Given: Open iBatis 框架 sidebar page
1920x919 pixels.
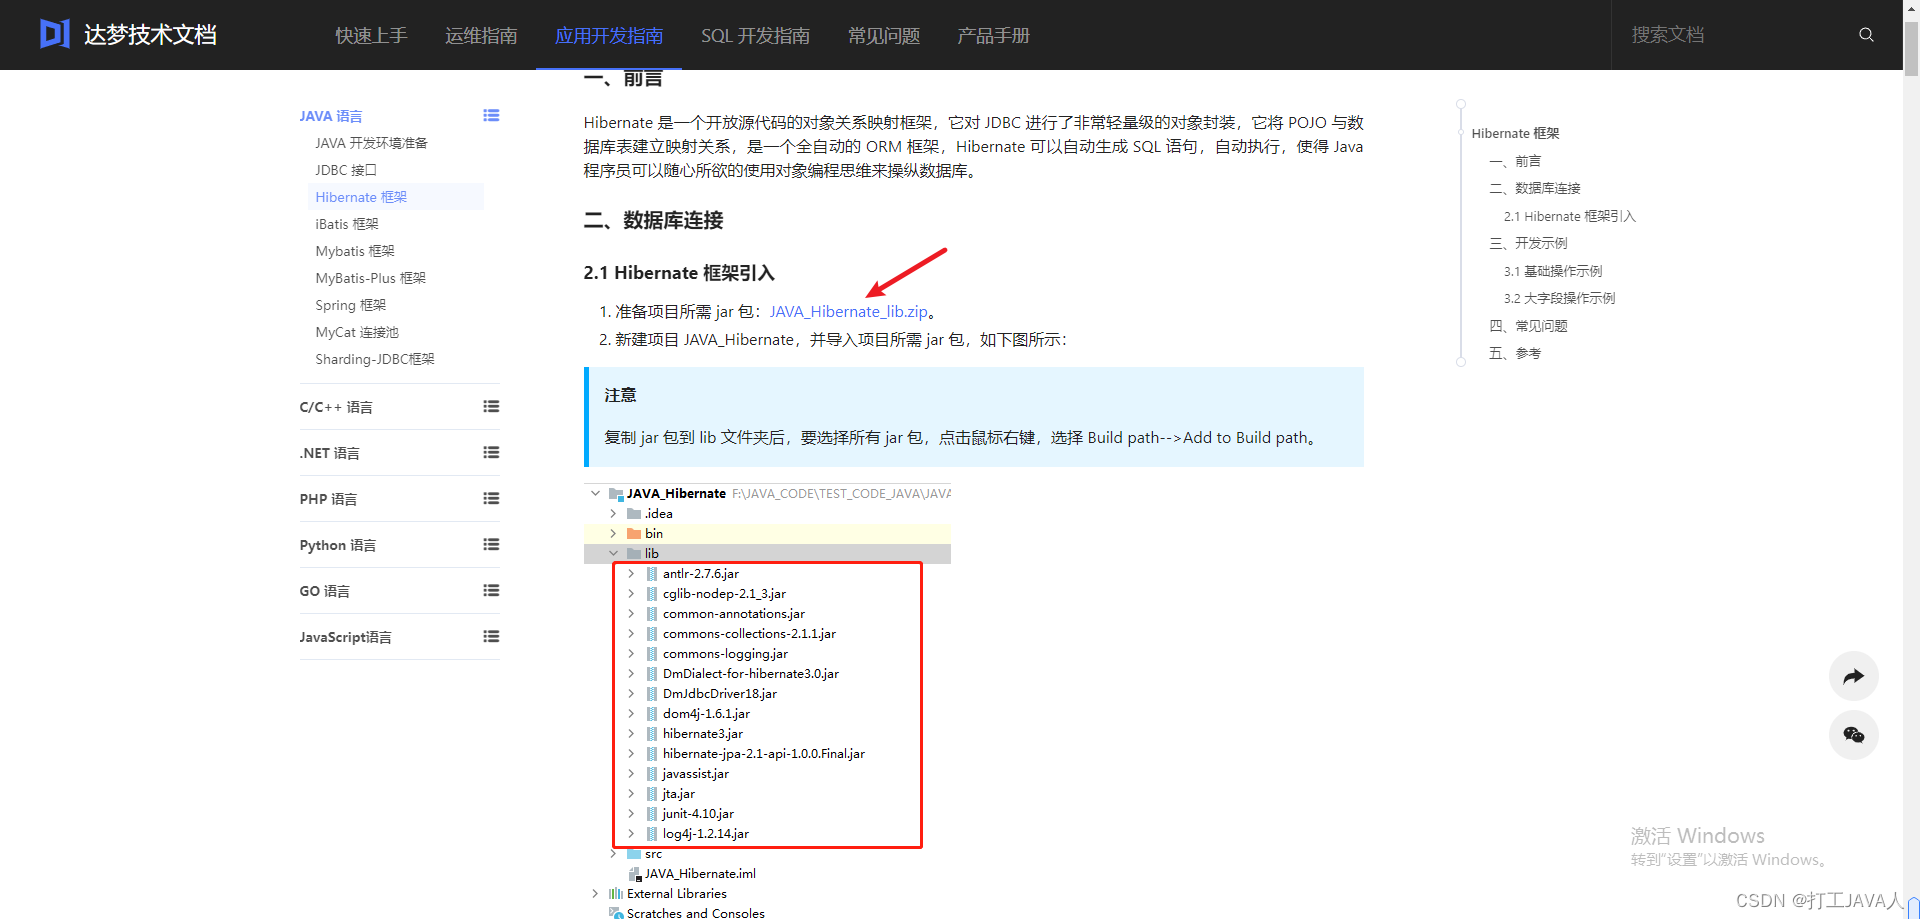Looking at the screenshot, I should pos(347,224).
